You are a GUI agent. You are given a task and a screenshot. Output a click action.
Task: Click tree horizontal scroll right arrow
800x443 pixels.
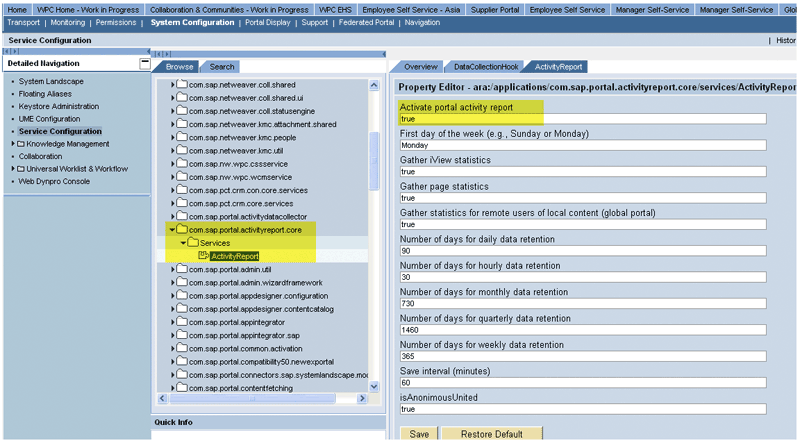362,398
